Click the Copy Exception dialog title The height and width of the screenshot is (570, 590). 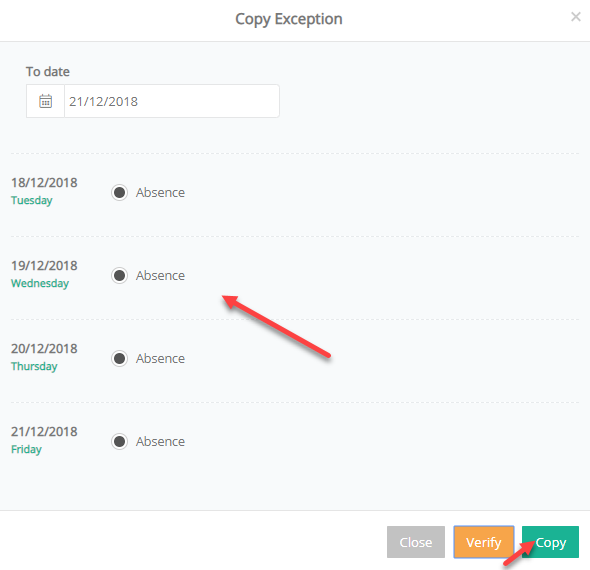click(x=289, y=19)
